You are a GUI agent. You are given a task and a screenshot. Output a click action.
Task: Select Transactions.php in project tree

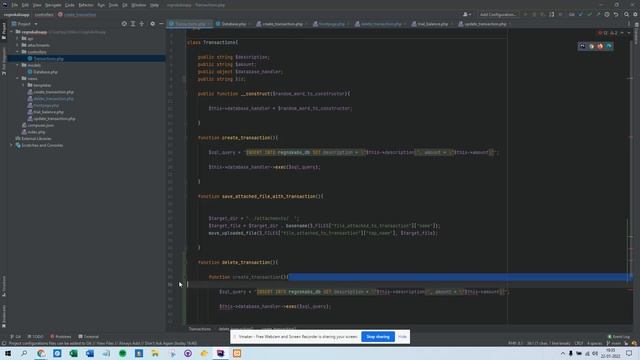pyautogui.click(x=48, y=58)
